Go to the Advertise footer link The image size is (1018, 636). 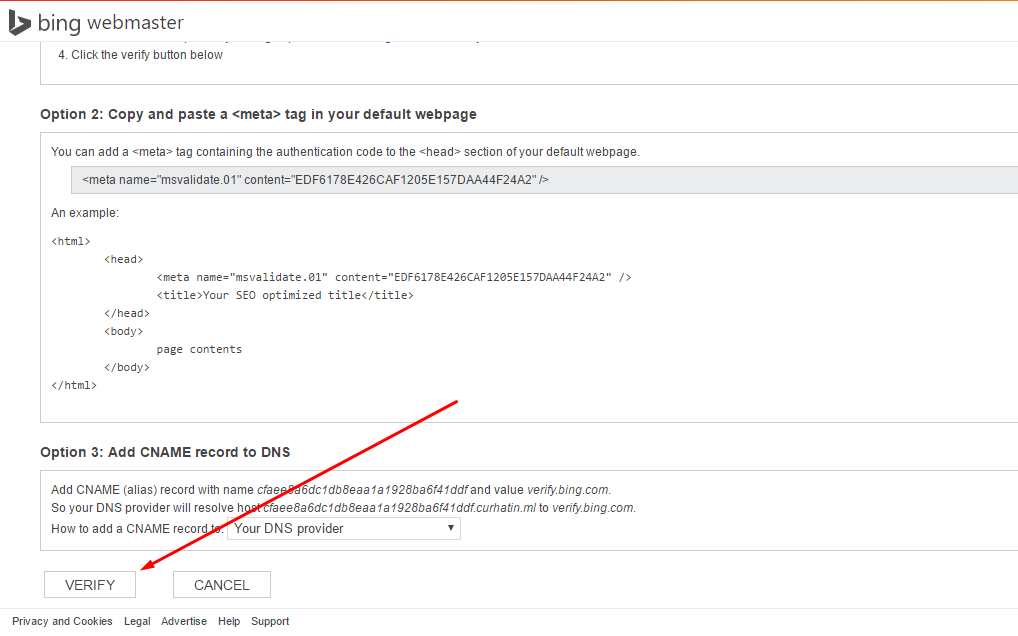[184, 621]
